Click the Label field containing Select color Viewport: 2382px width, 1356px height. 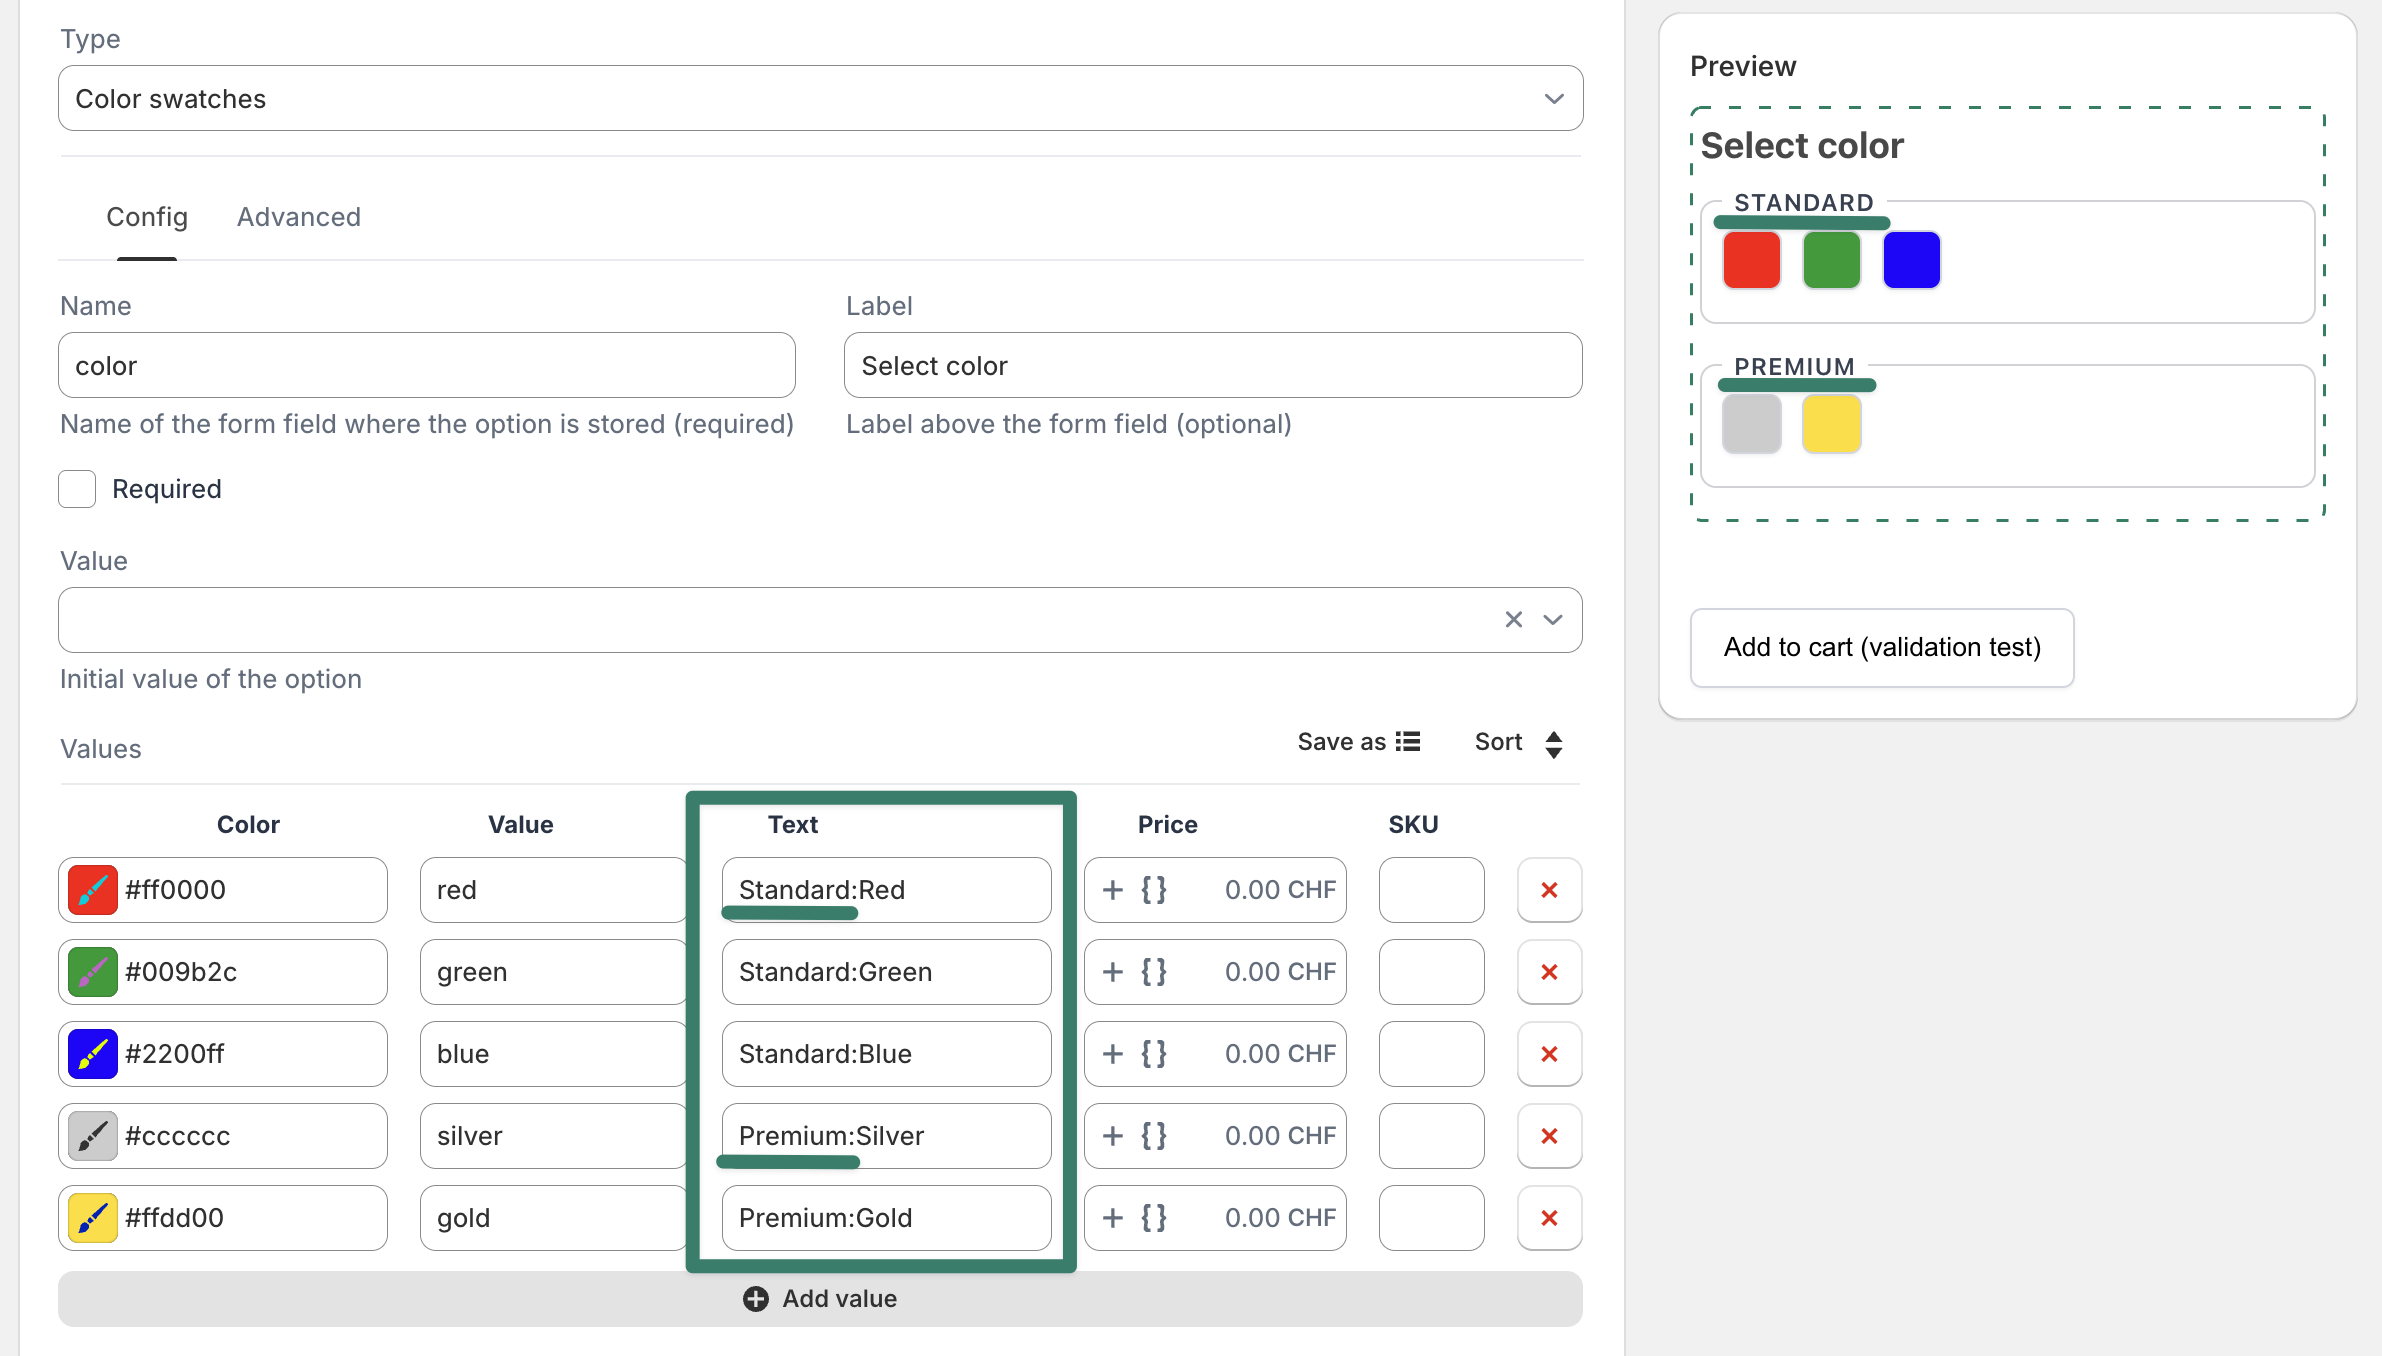pos(1212,366)
